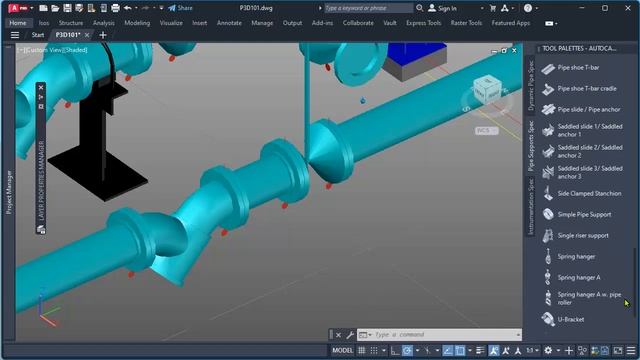Open the Analysis ribbon tab
640x360 pixels.
[x=104, y=23]
